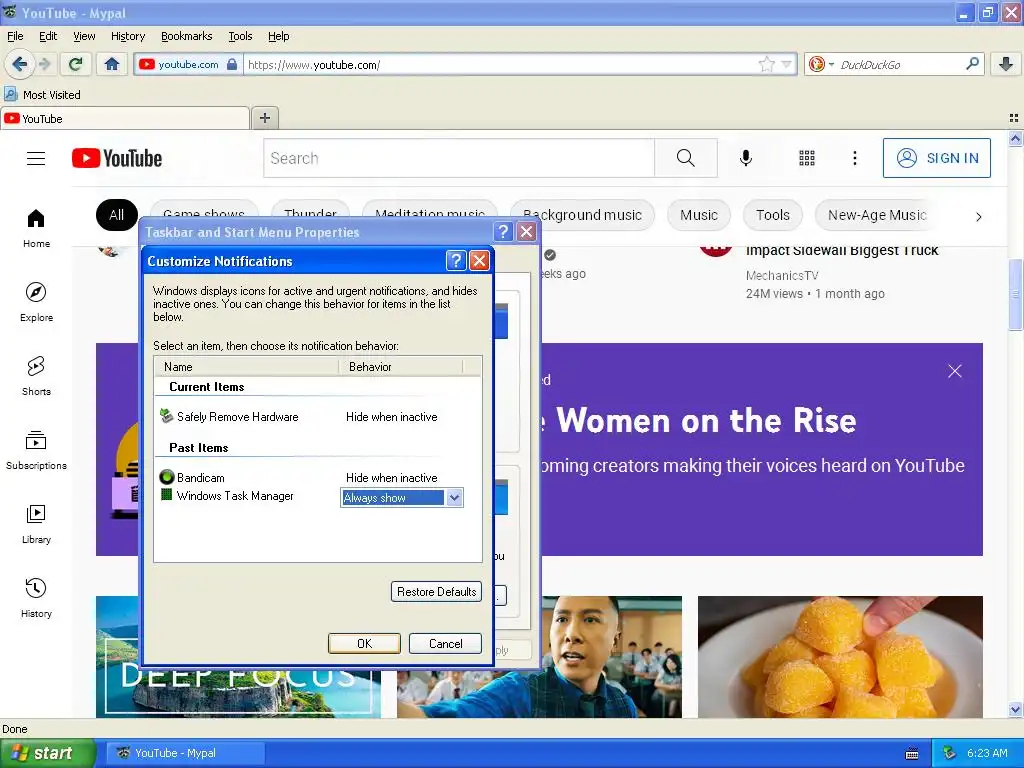Viewport: 1024px width, 768px height.
Task: Click the Name column header
Action: (x=247, y=367)
